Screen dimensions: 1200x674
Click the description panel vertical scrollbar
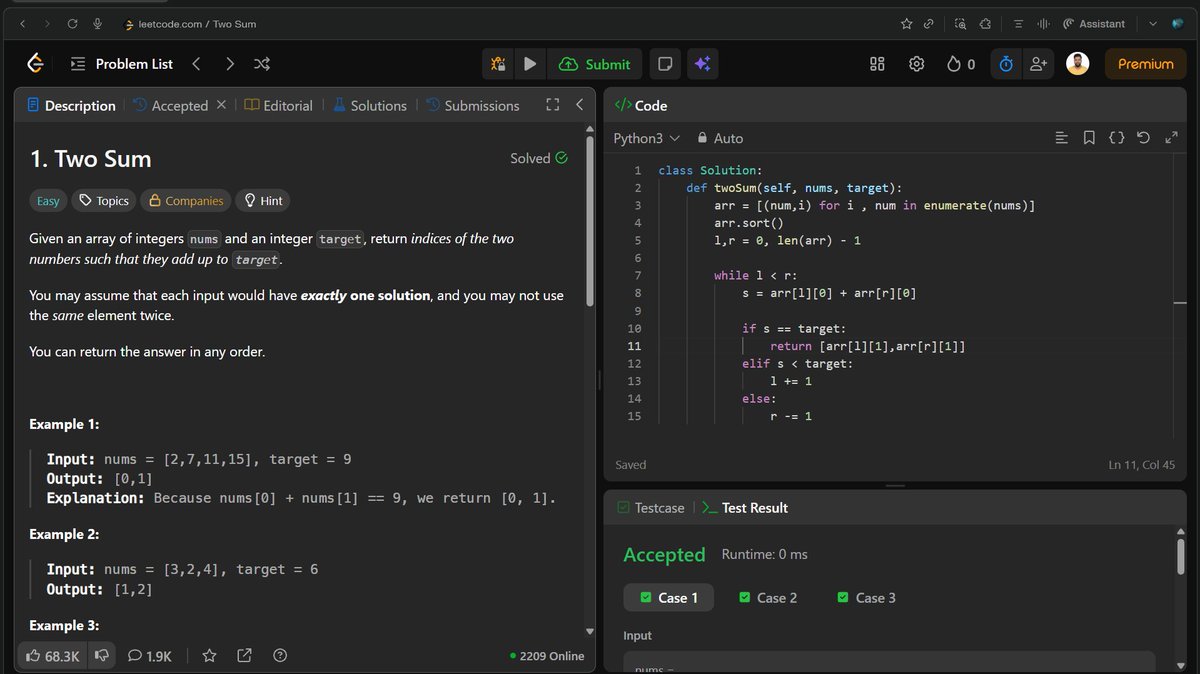point(590,222)
